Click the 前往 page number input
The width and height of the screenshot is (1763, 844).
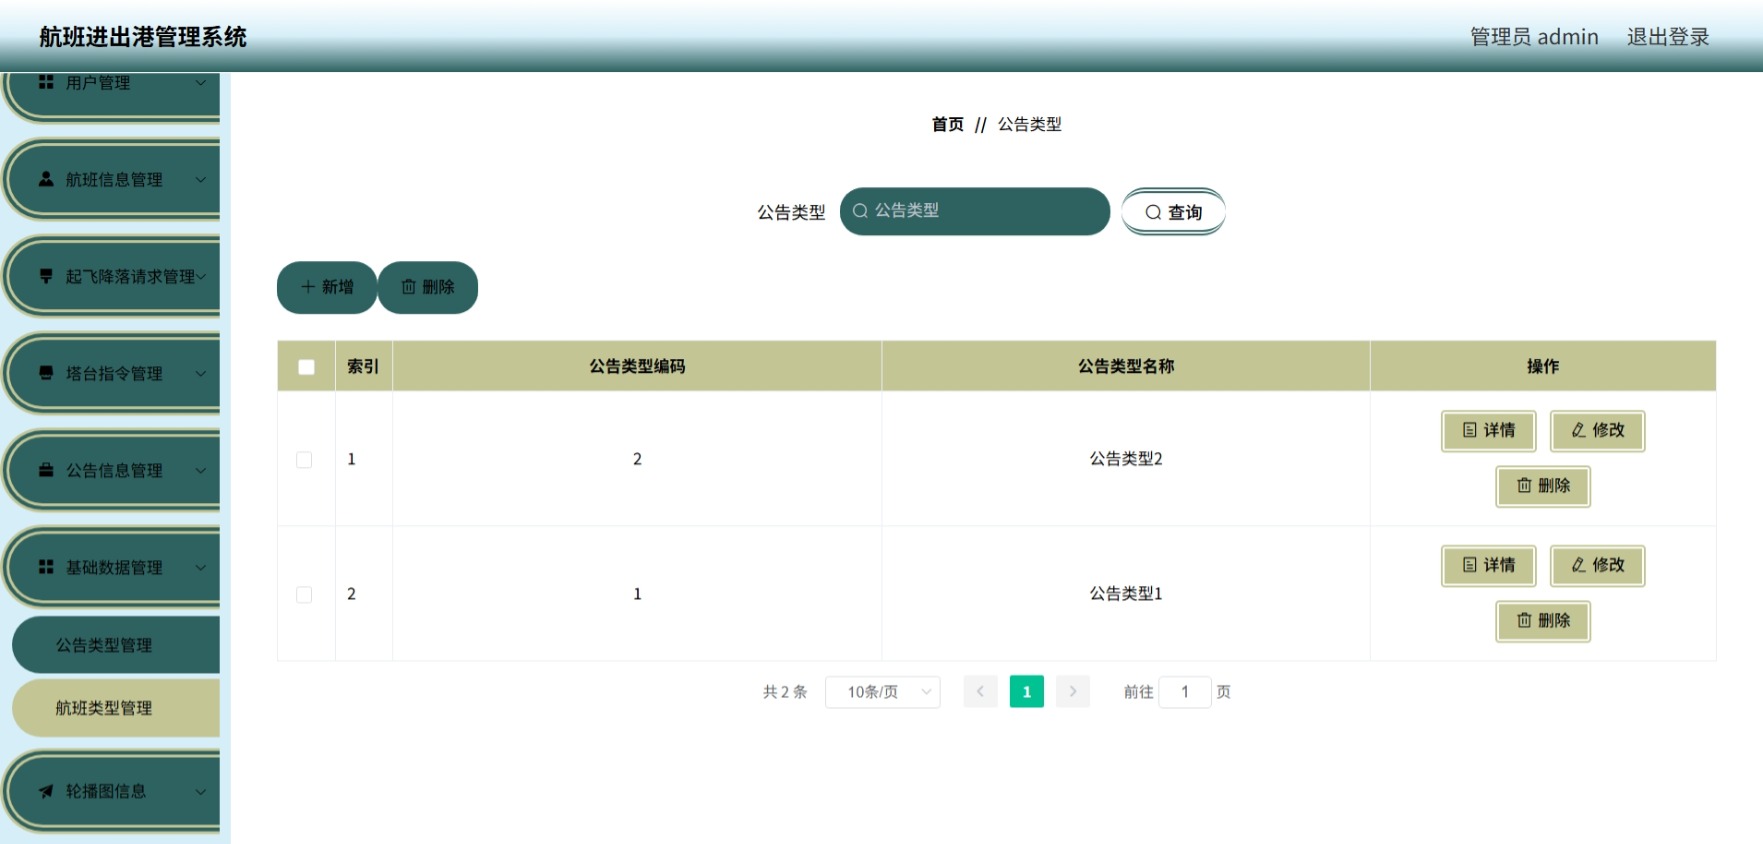tap(1185, 692)
